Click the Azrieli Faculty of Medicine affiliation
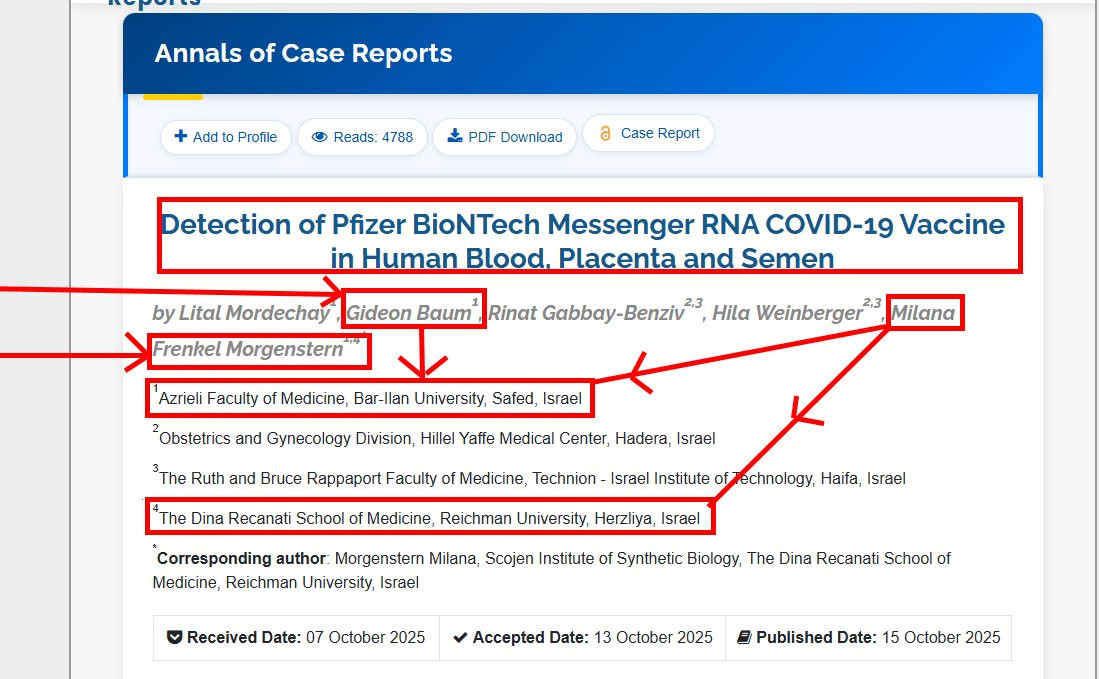1099x679 pixels. tap(369, 399)
